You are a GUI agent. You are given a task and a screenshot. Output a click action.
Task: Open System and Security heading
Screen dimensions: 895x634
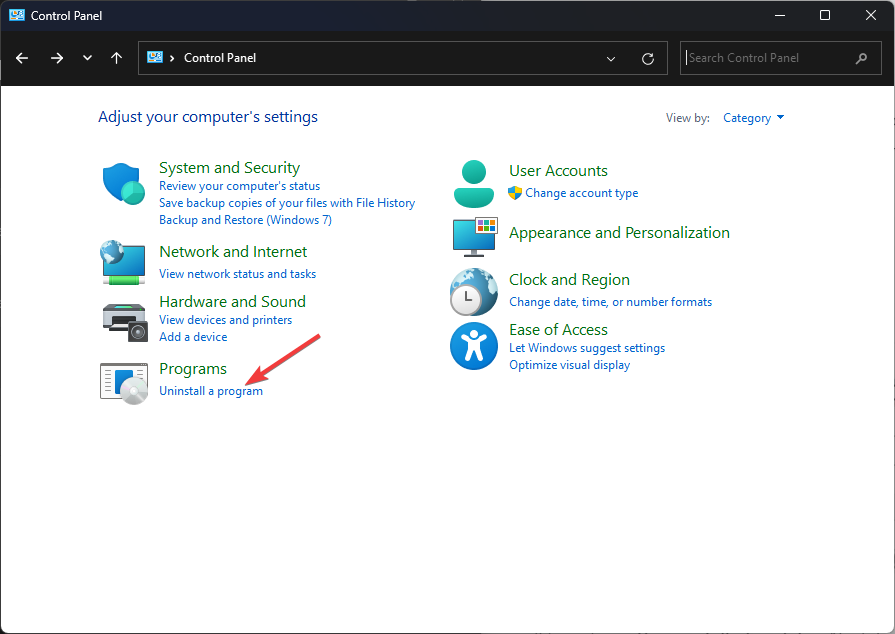coord(229,168)
